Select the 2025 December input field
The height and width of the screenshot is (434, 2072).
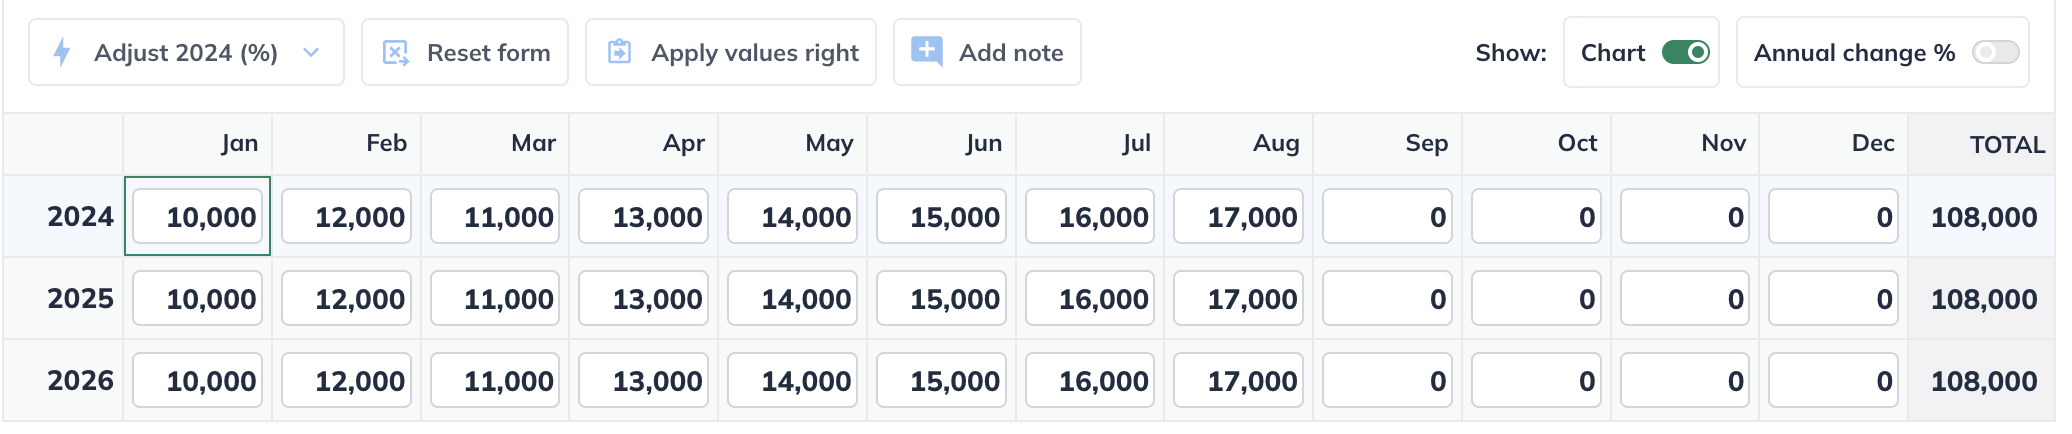pos(1833,298)
